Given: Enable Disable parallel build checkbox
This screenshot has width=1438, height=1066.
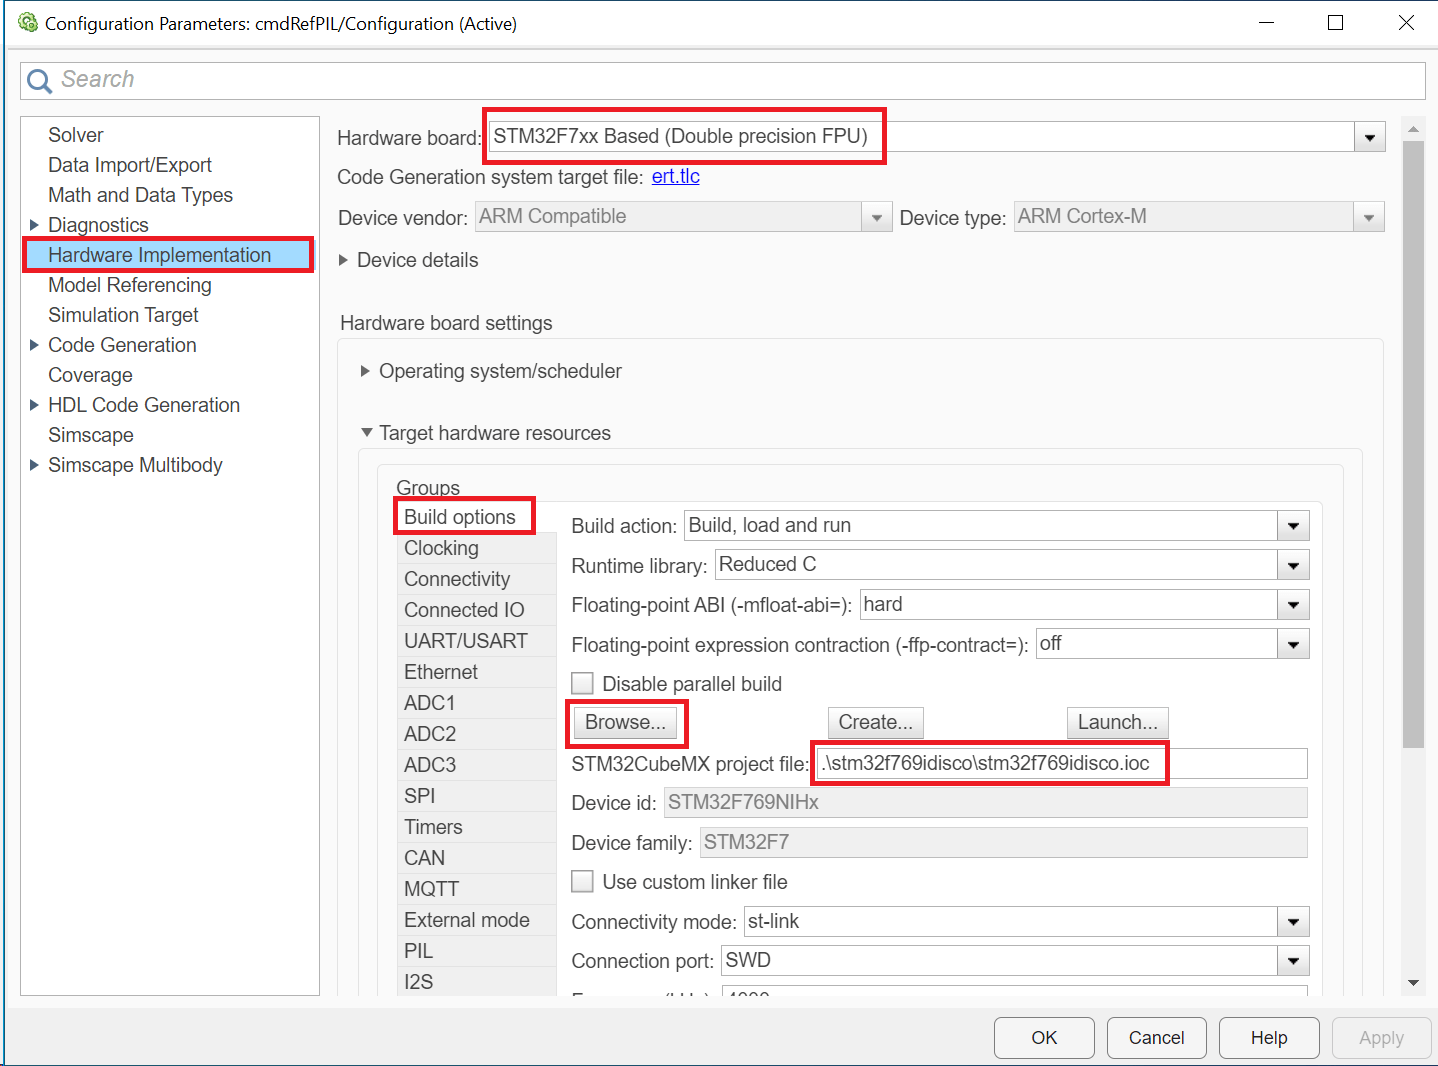Looking at the screenshot, I should (582, 684).
